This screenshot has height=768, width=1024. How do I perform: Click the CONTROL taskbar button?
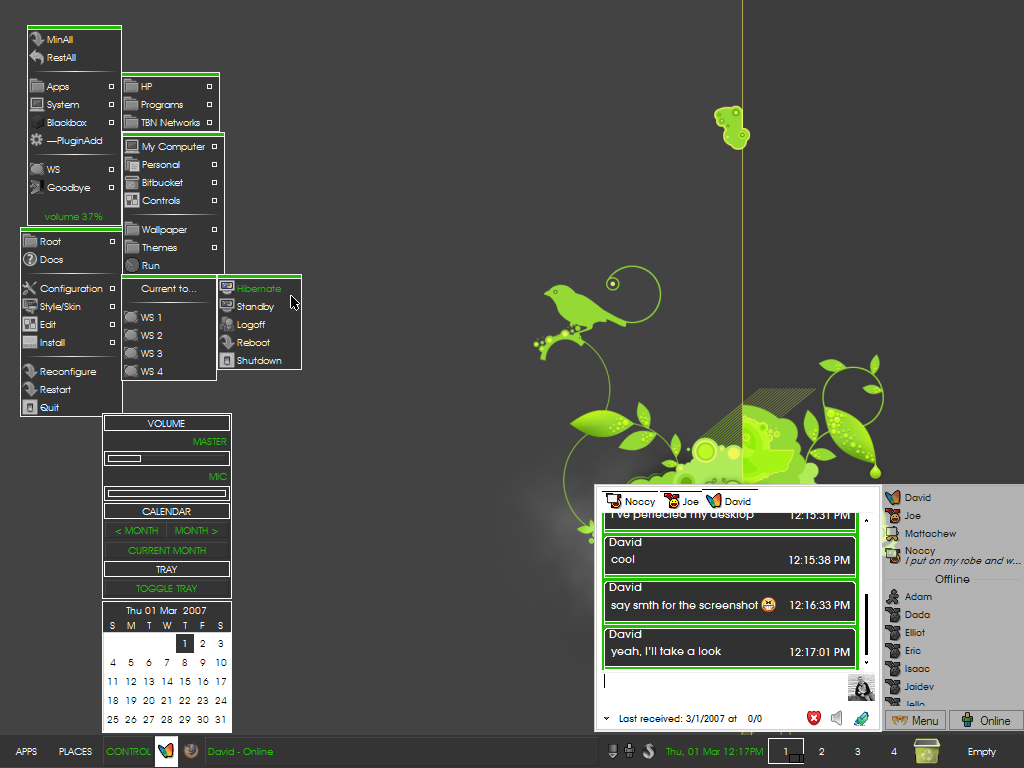point(128,751)
